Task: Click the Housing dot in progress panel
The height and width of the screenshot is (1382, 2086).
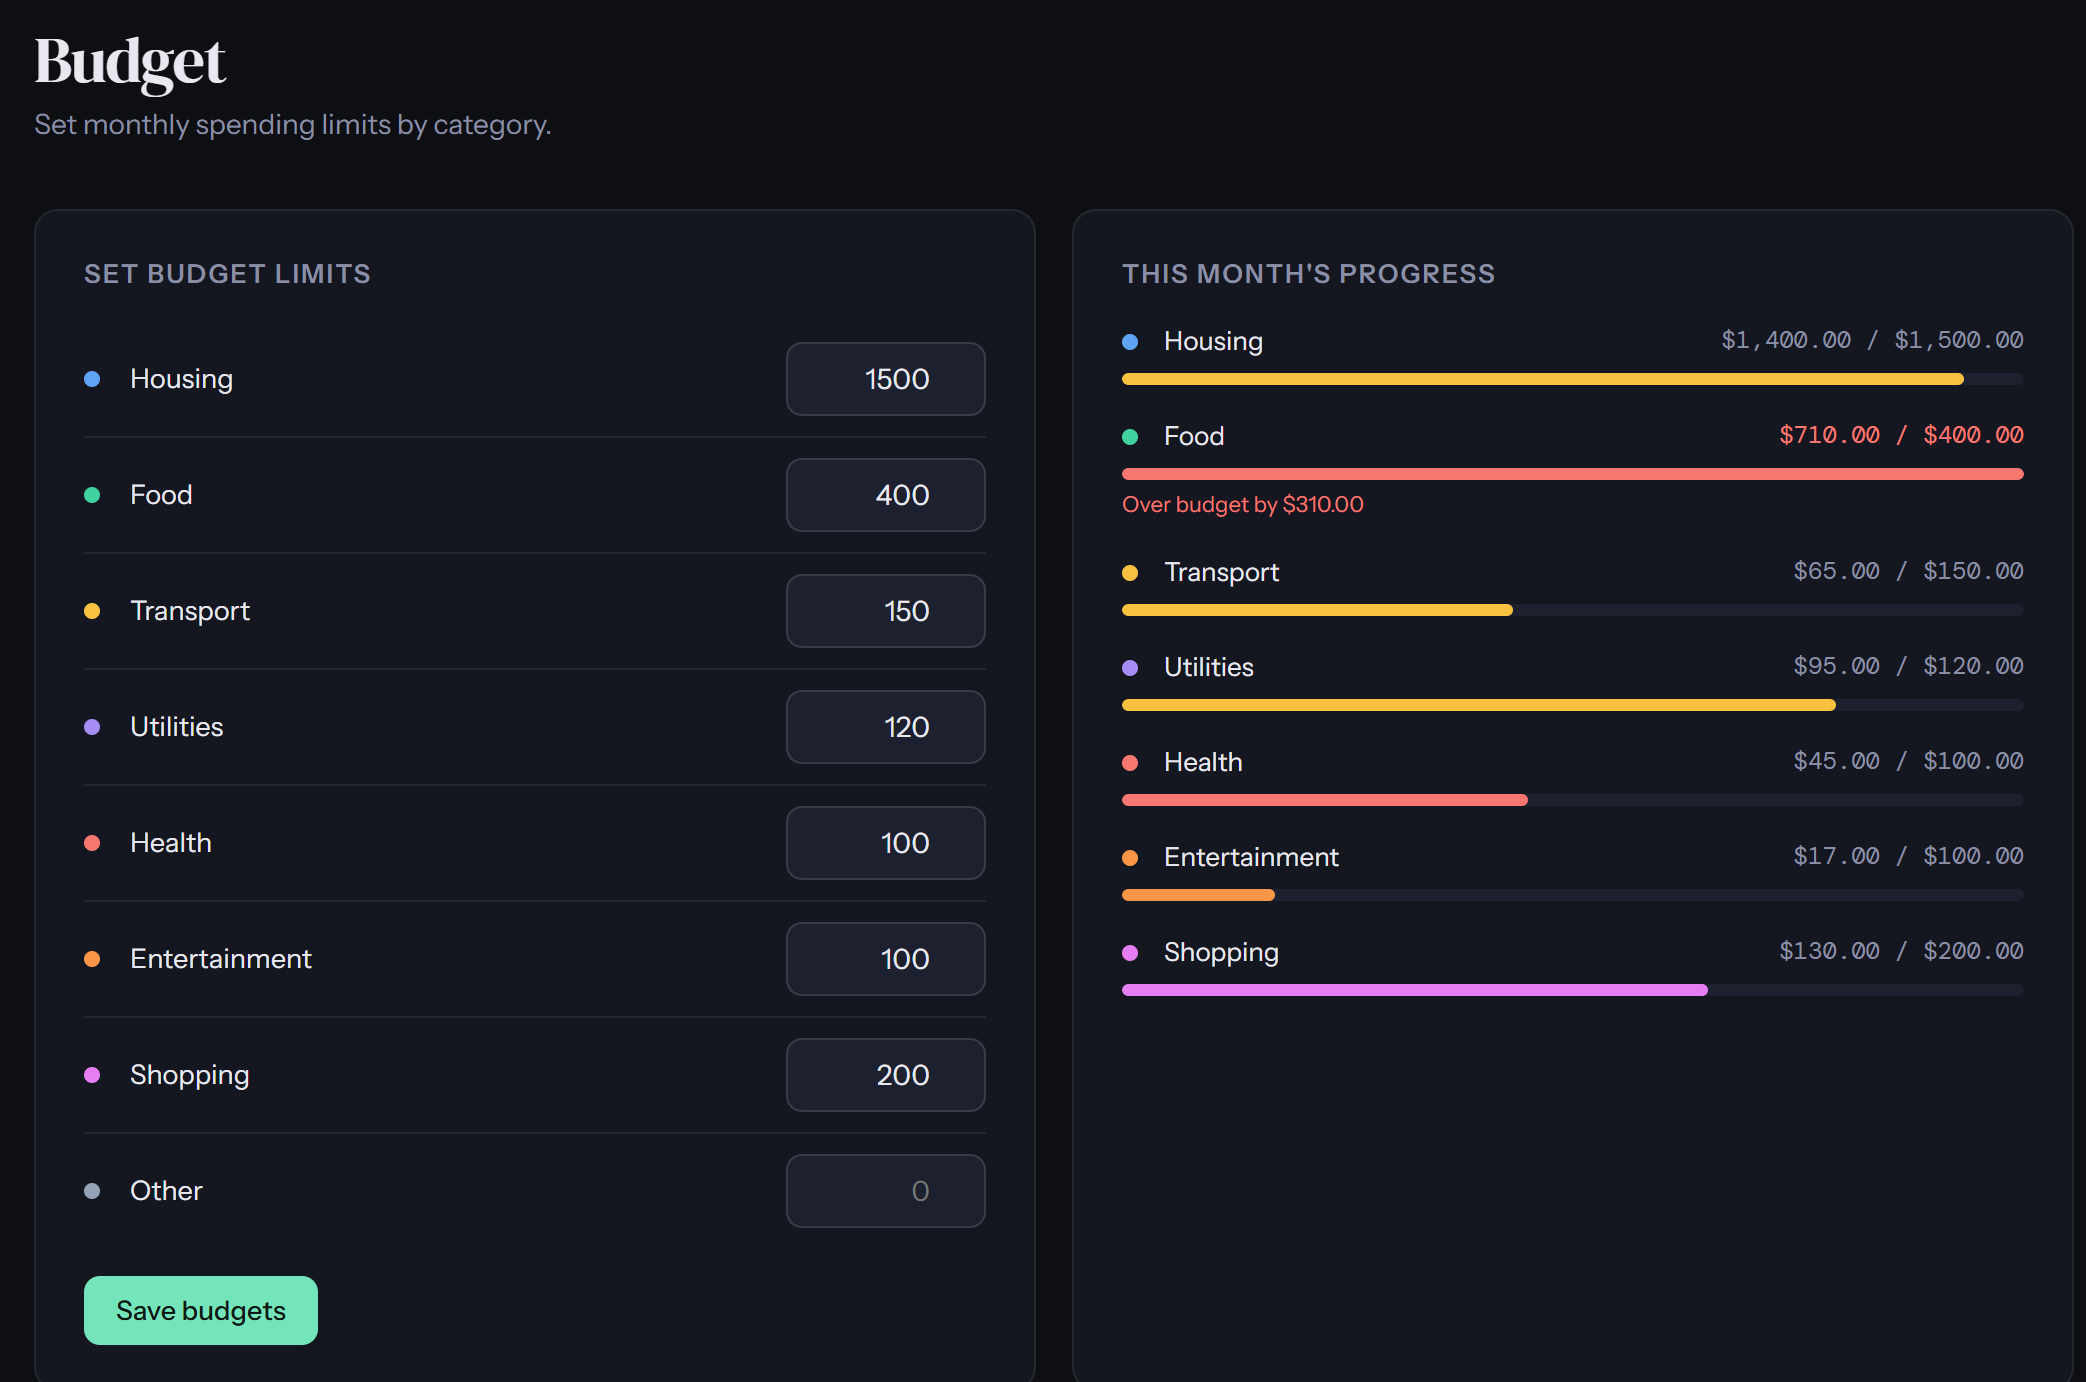Action: (1131, 341)
